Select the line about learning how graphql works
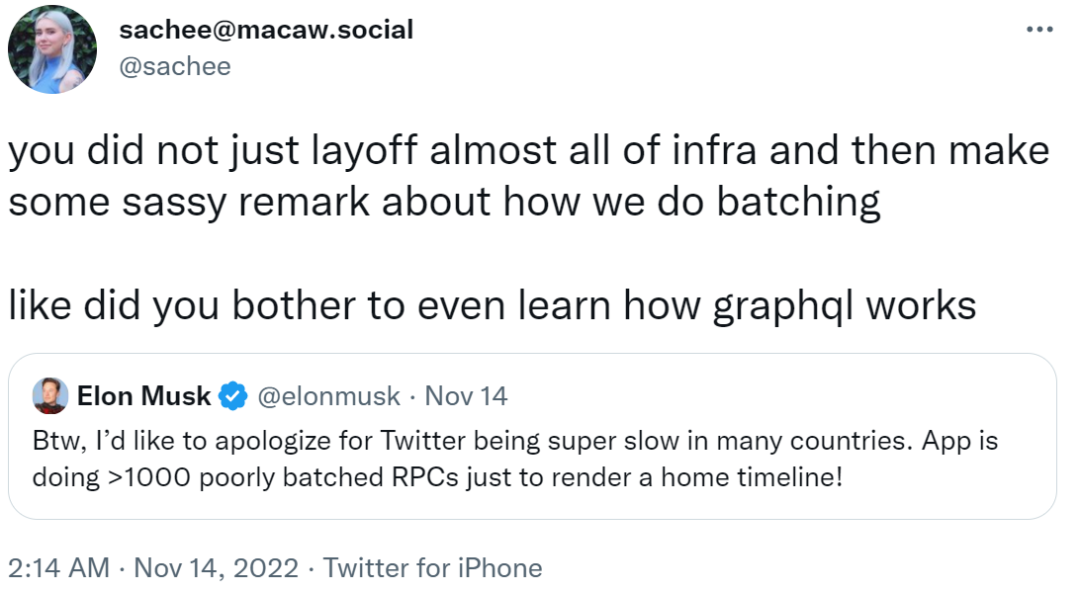 (492, 304)
